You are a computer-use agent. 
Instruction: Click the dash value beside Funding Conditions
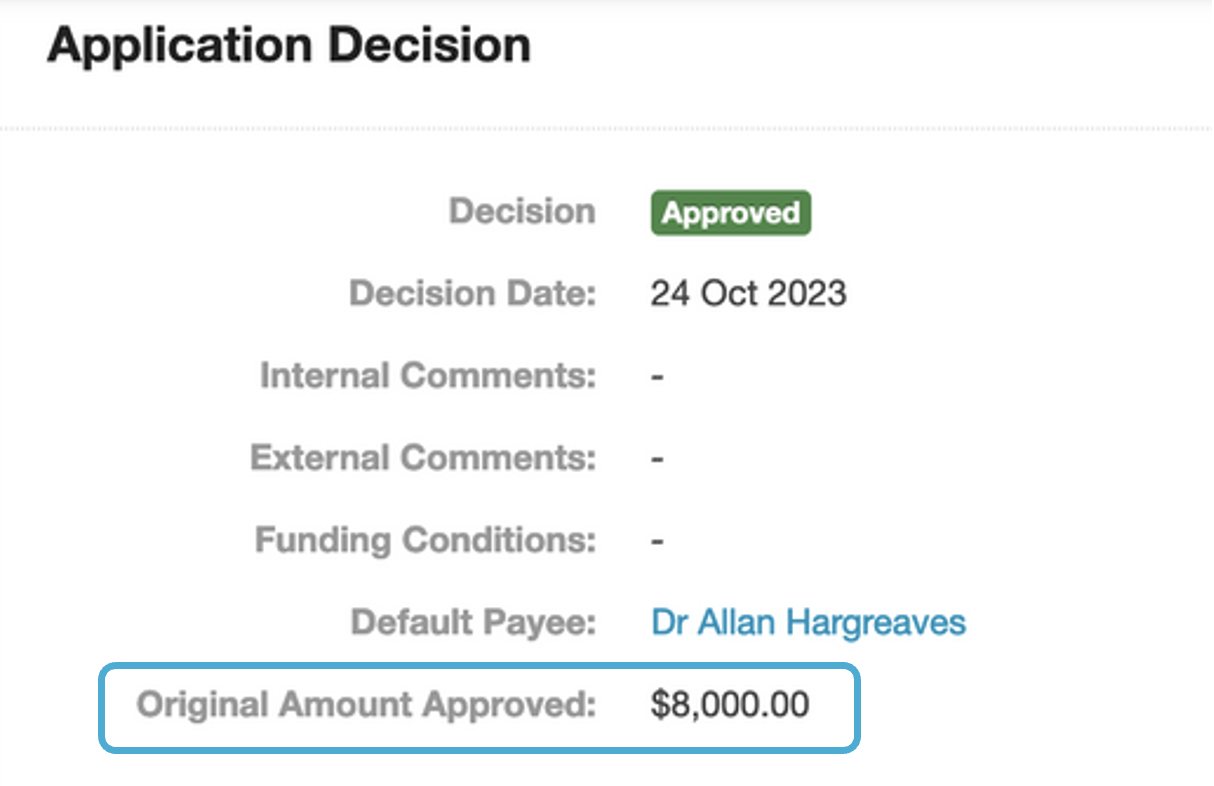(657, 542)
